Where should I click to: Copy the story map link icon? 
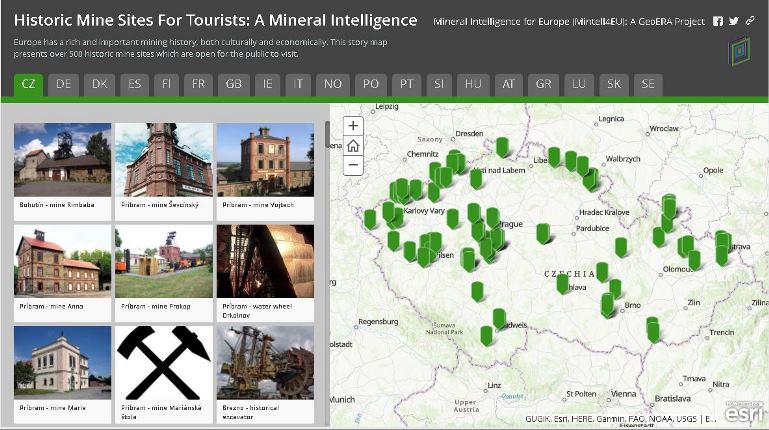coord(750,21)
